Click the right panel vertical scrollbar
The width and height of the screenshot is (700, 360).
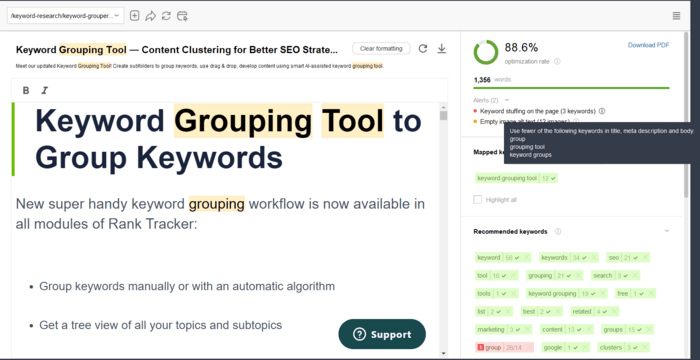(687, 115)
